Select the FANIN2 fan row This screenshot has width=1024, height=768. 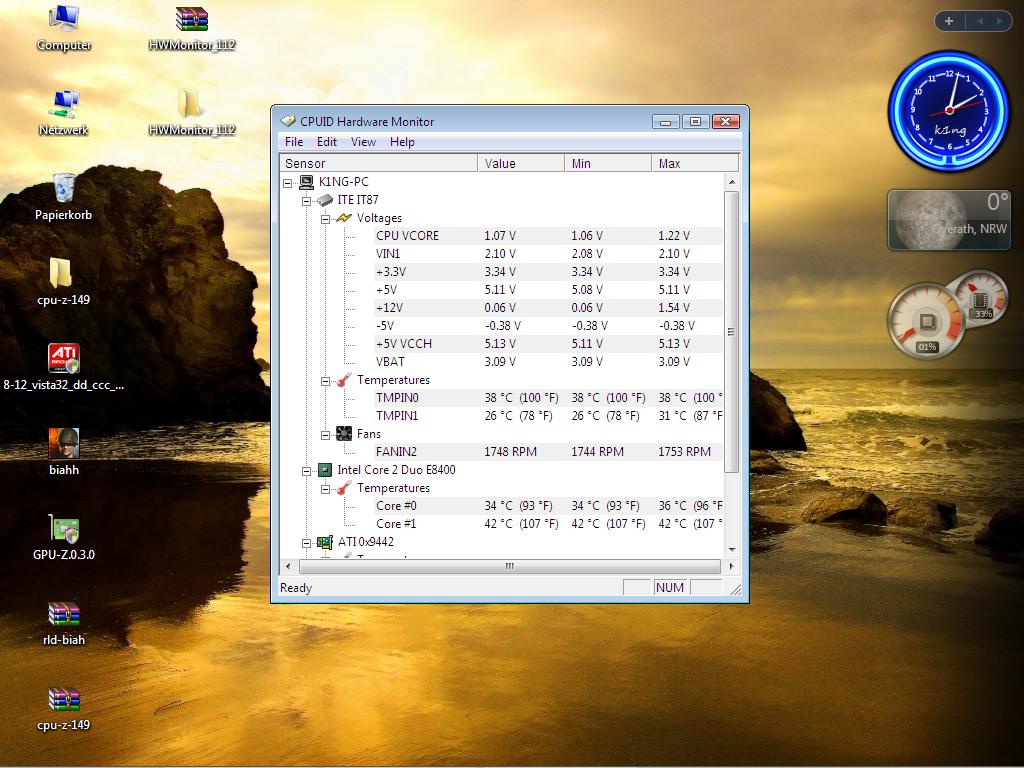coord(549,452)
